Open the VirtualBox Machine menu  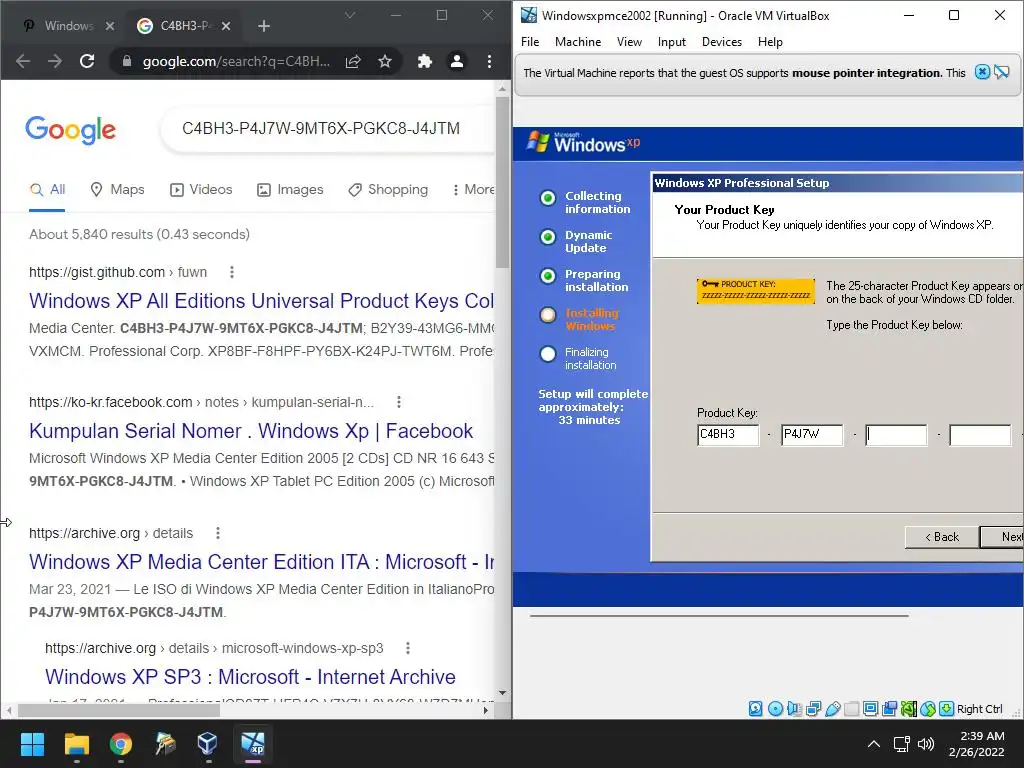click(x=578, y=42)
